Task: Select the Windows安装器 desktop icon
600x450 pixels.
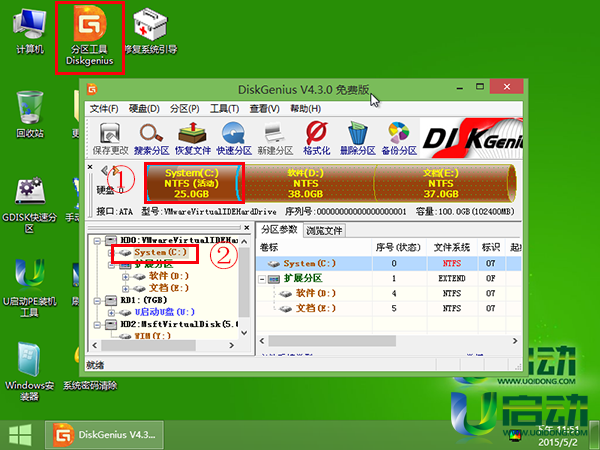Action: (29, 371)
